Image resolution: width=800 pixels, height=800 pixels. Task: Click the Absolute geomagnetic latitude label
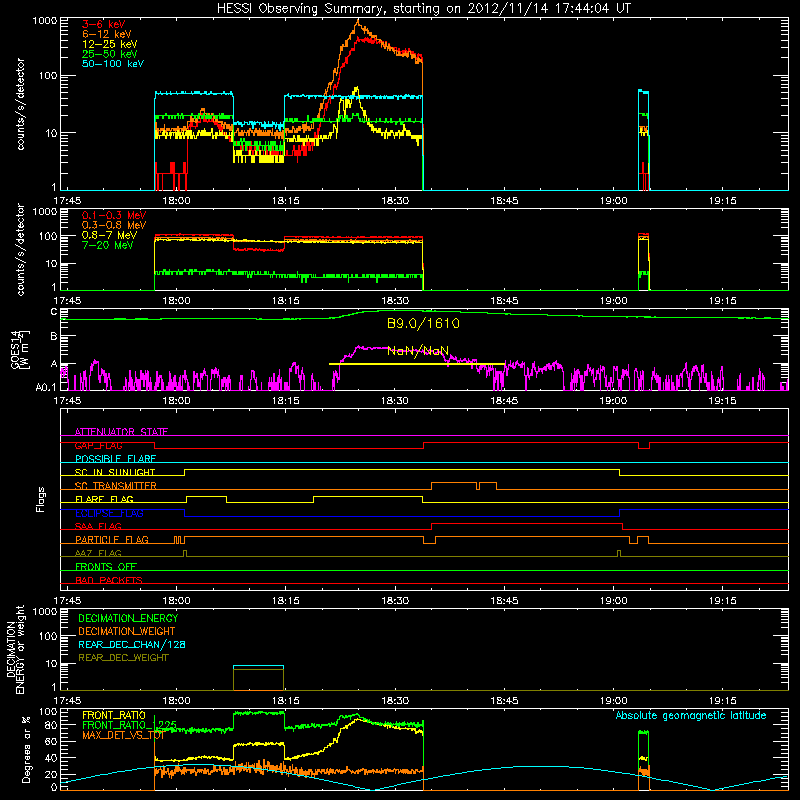click(x=691, y=716)
